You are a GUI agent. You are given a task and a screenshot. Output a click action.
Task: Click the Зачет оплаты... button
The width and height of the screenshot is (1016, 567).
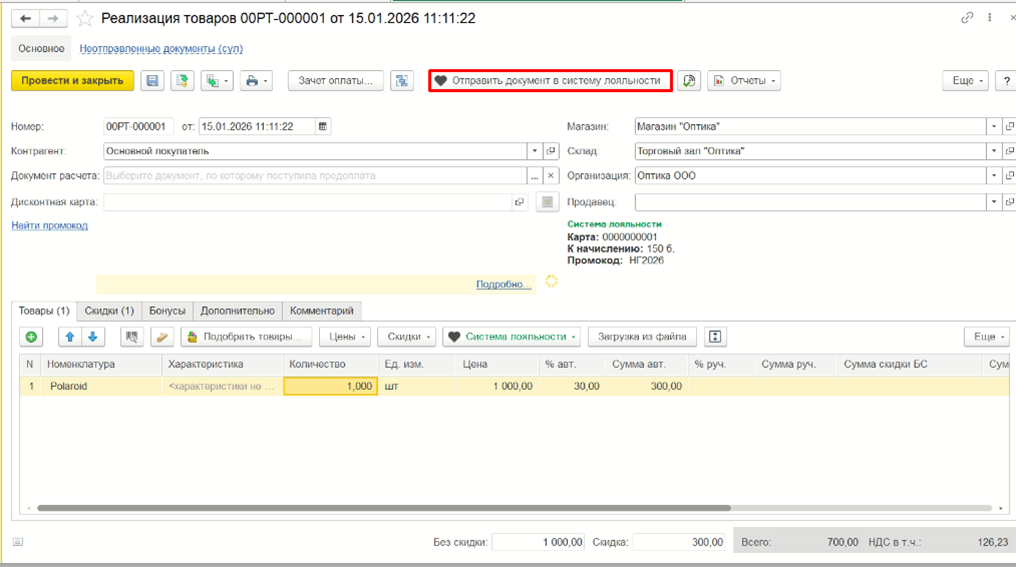click(336, 81)
